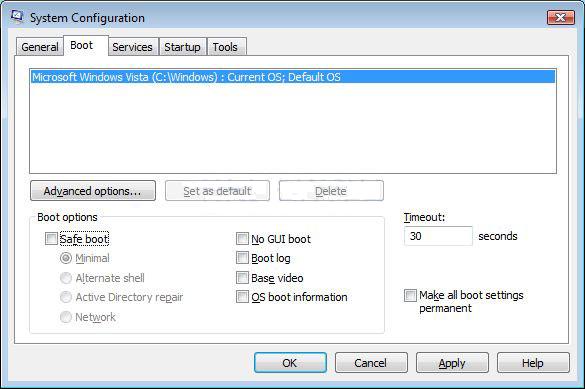Open Advanced options dialog

(93, 191)
